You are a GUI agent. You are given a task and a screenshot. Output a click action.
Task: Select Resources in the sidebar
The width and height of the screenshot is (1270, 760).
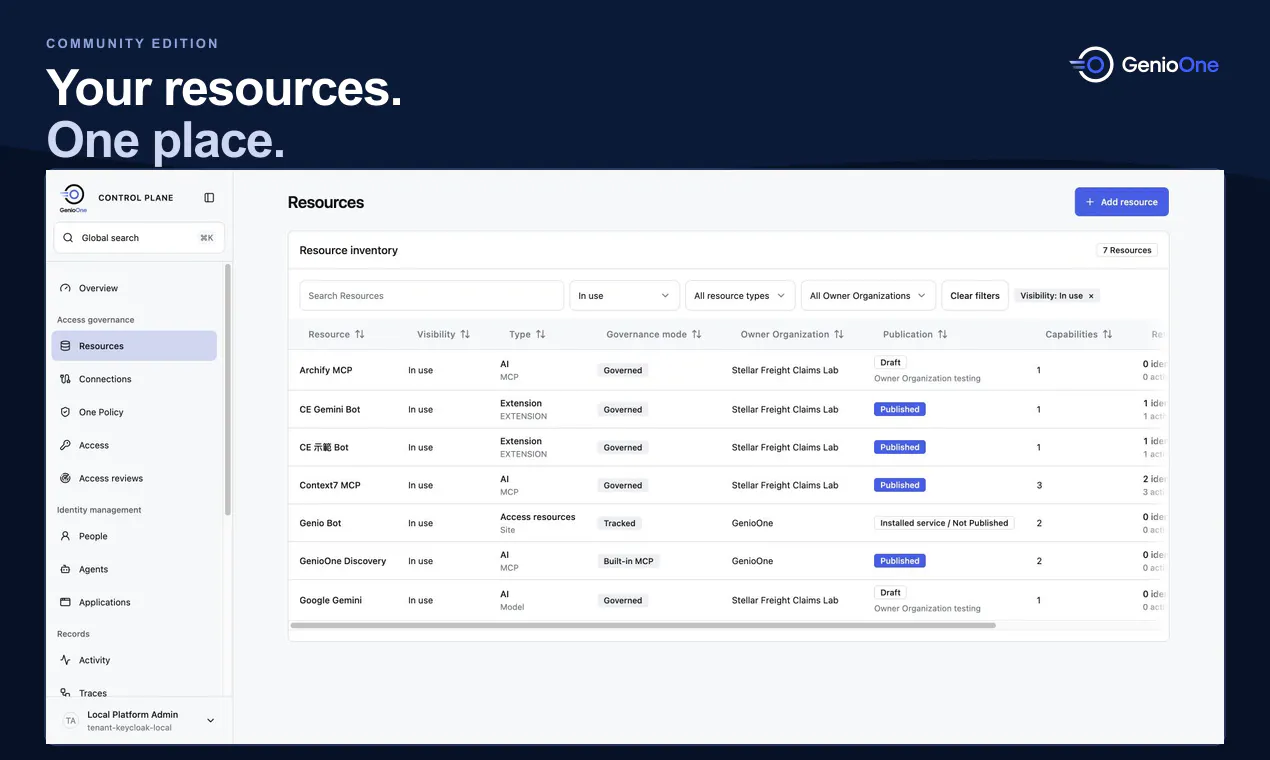click(x=134, y=346)
